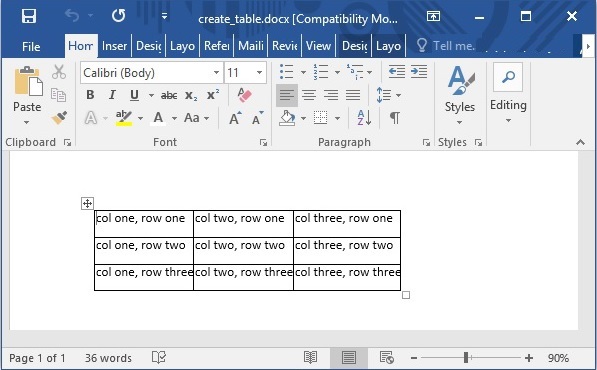Open the View ribbon tab

tap(318, 46)
